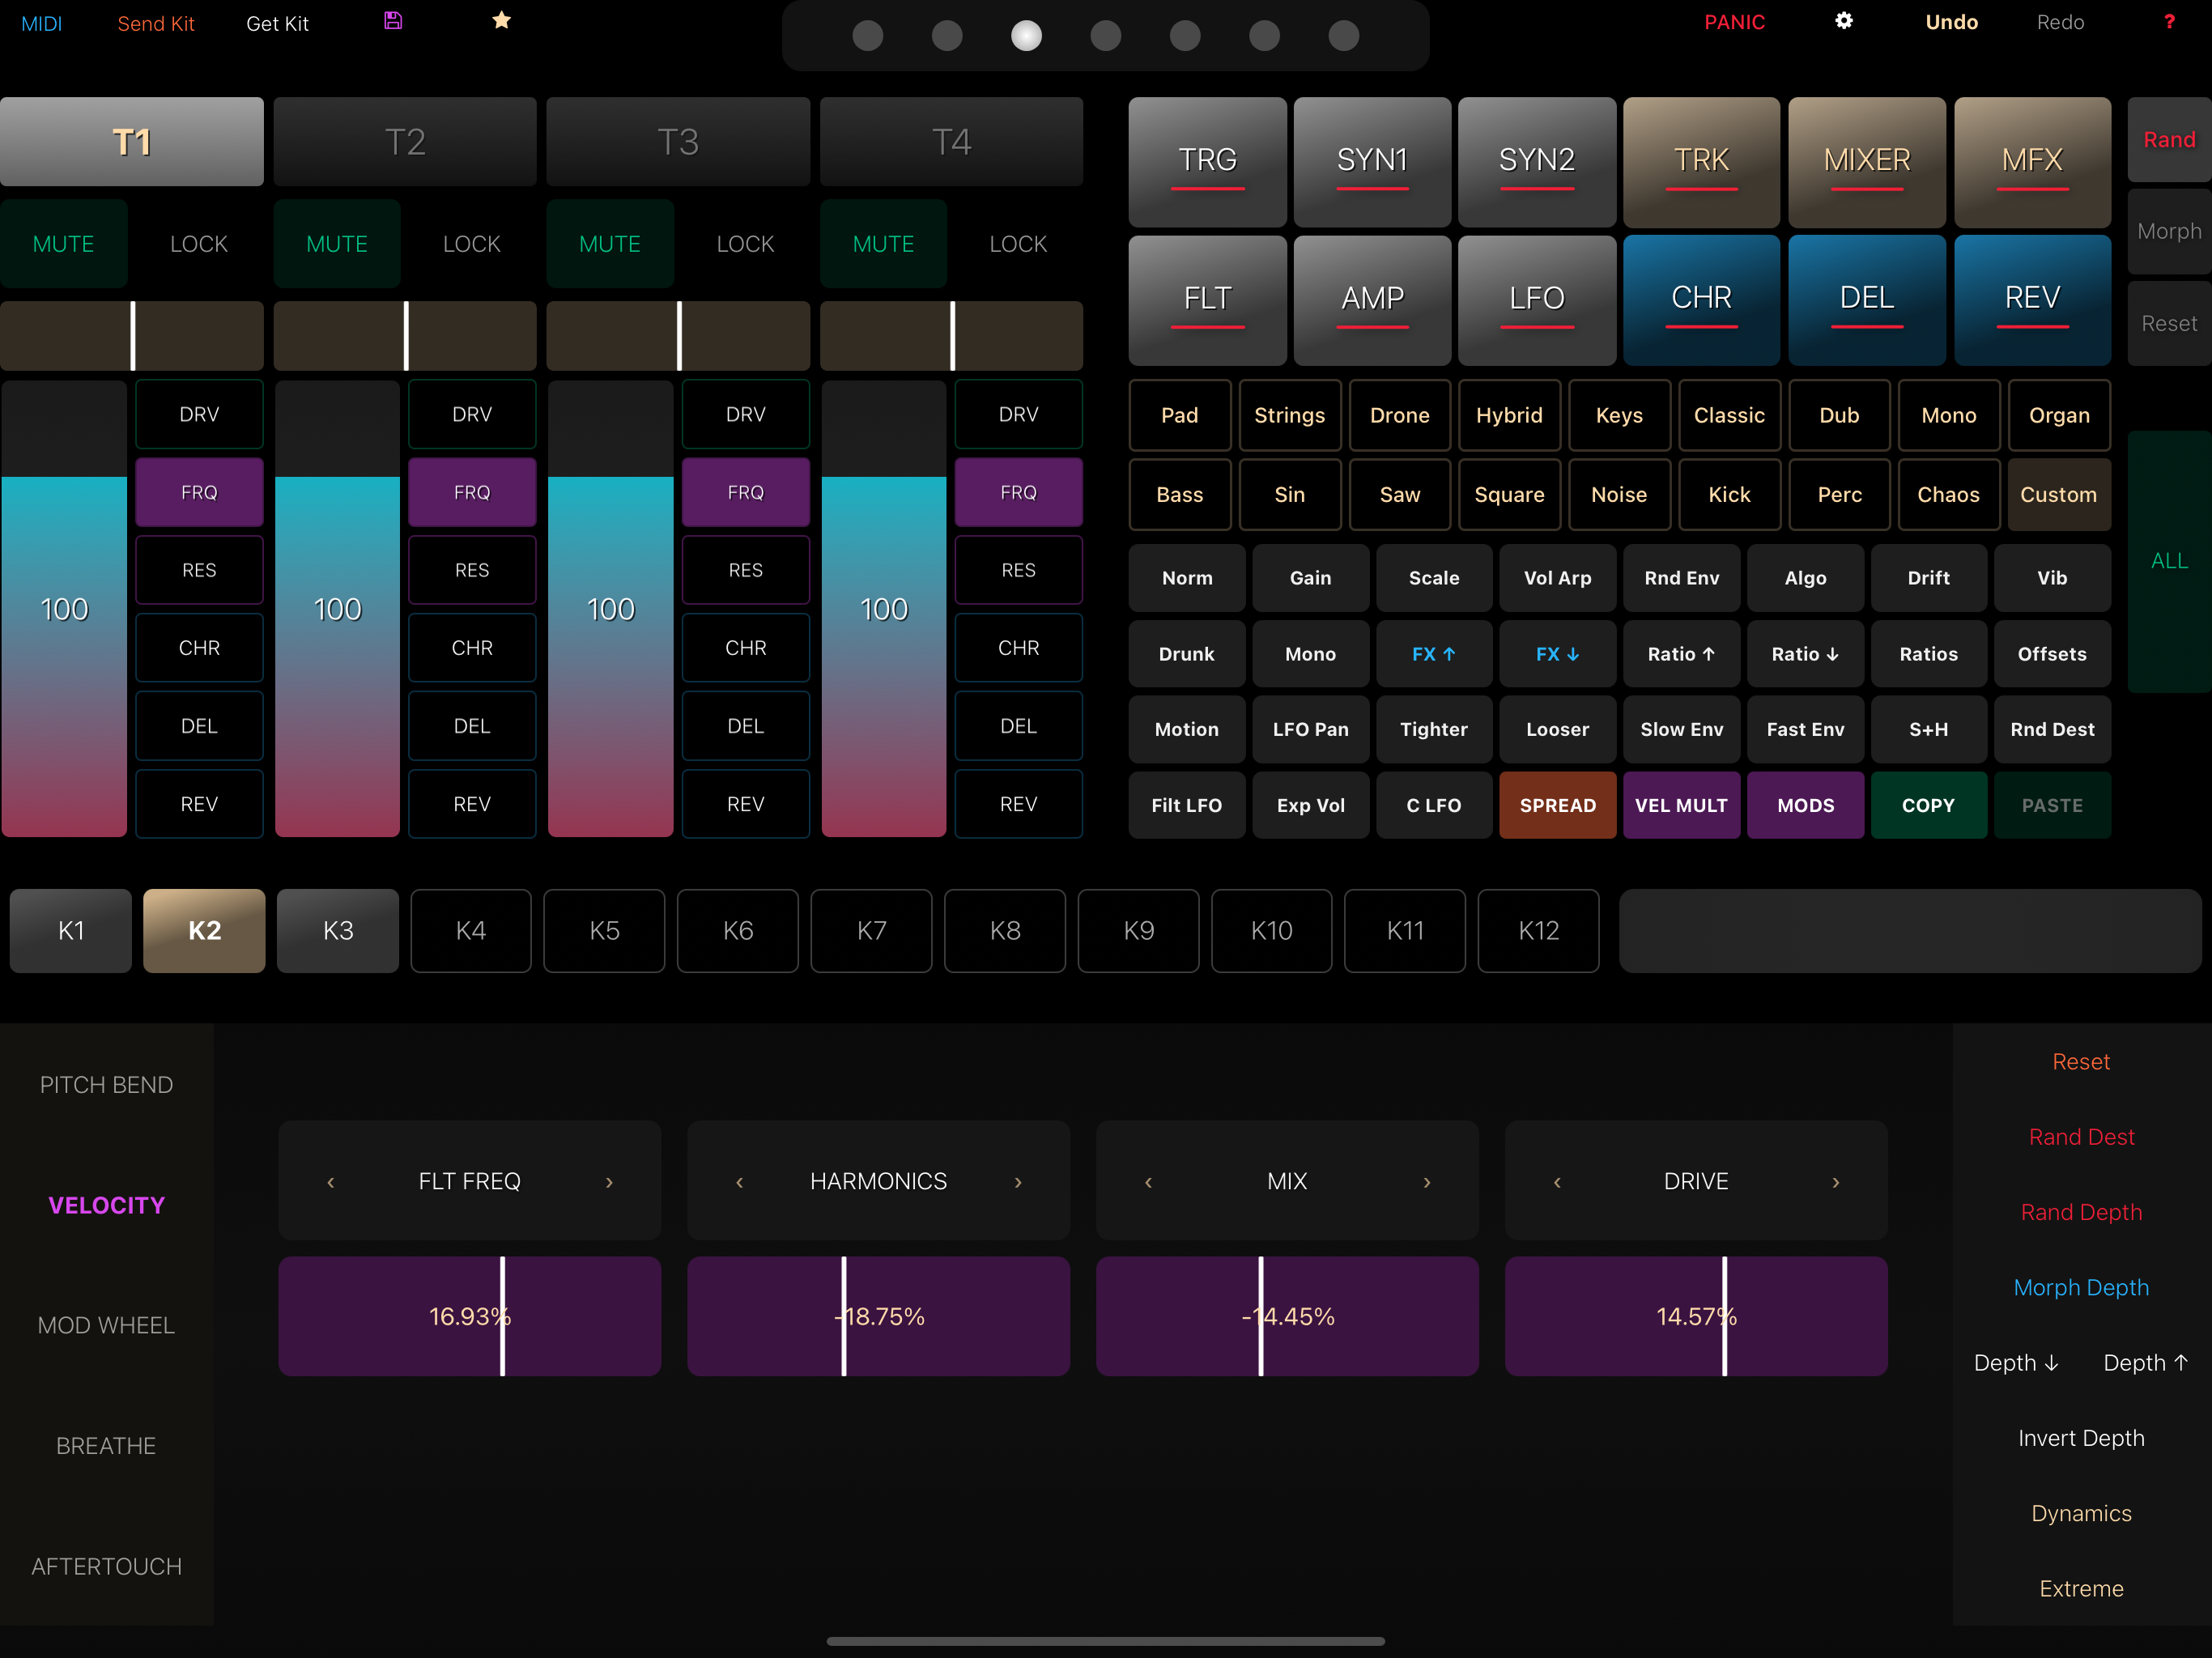This screenshot has width=2212, height=1658.
Task: Go to previous destination before FLT FREQ
Action: click(331, 1182)
